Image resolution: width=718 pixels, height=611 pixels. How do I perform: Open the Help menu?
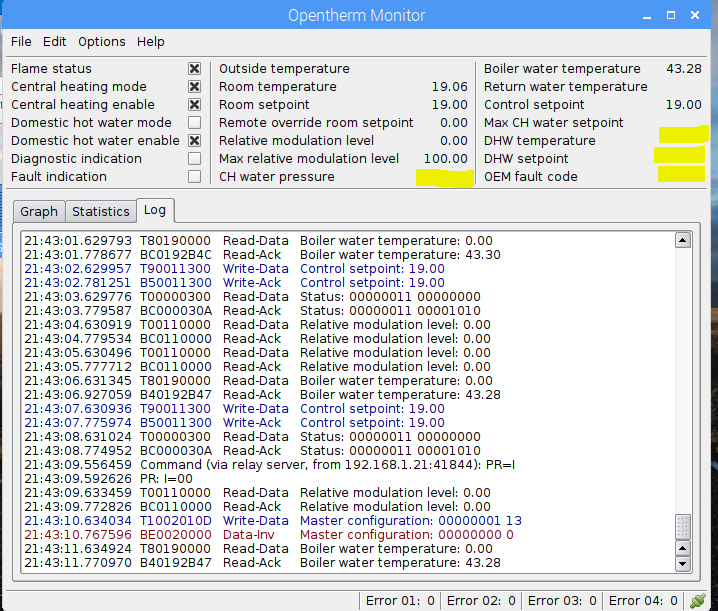(x=151, y=42)
